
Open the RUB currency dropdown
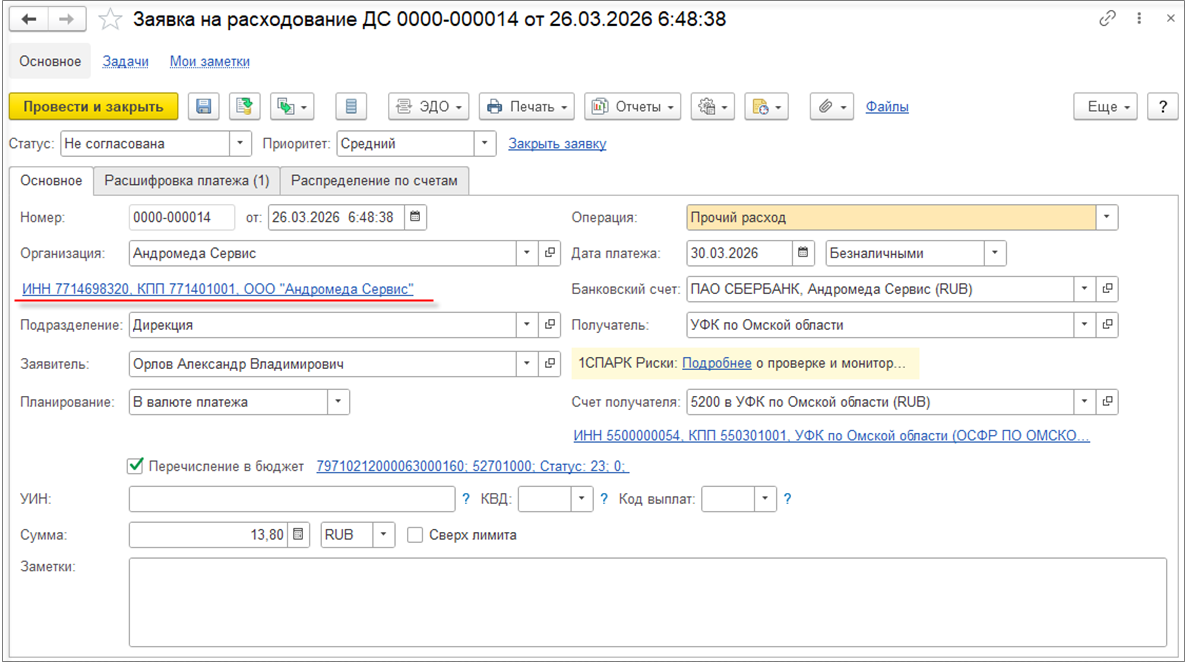point(384,535)
